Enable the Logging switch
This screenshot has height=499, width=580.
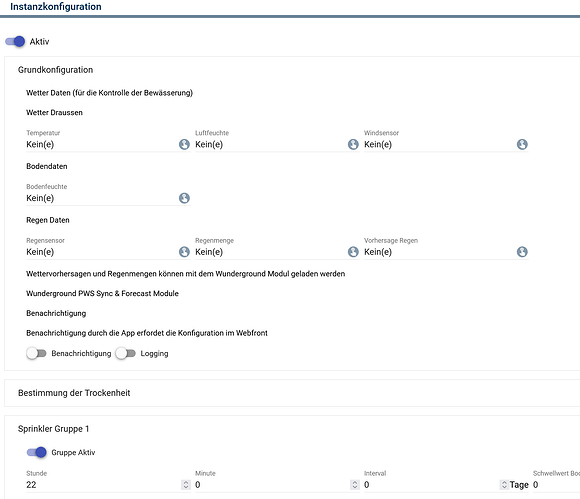click(x=125, y=354)
